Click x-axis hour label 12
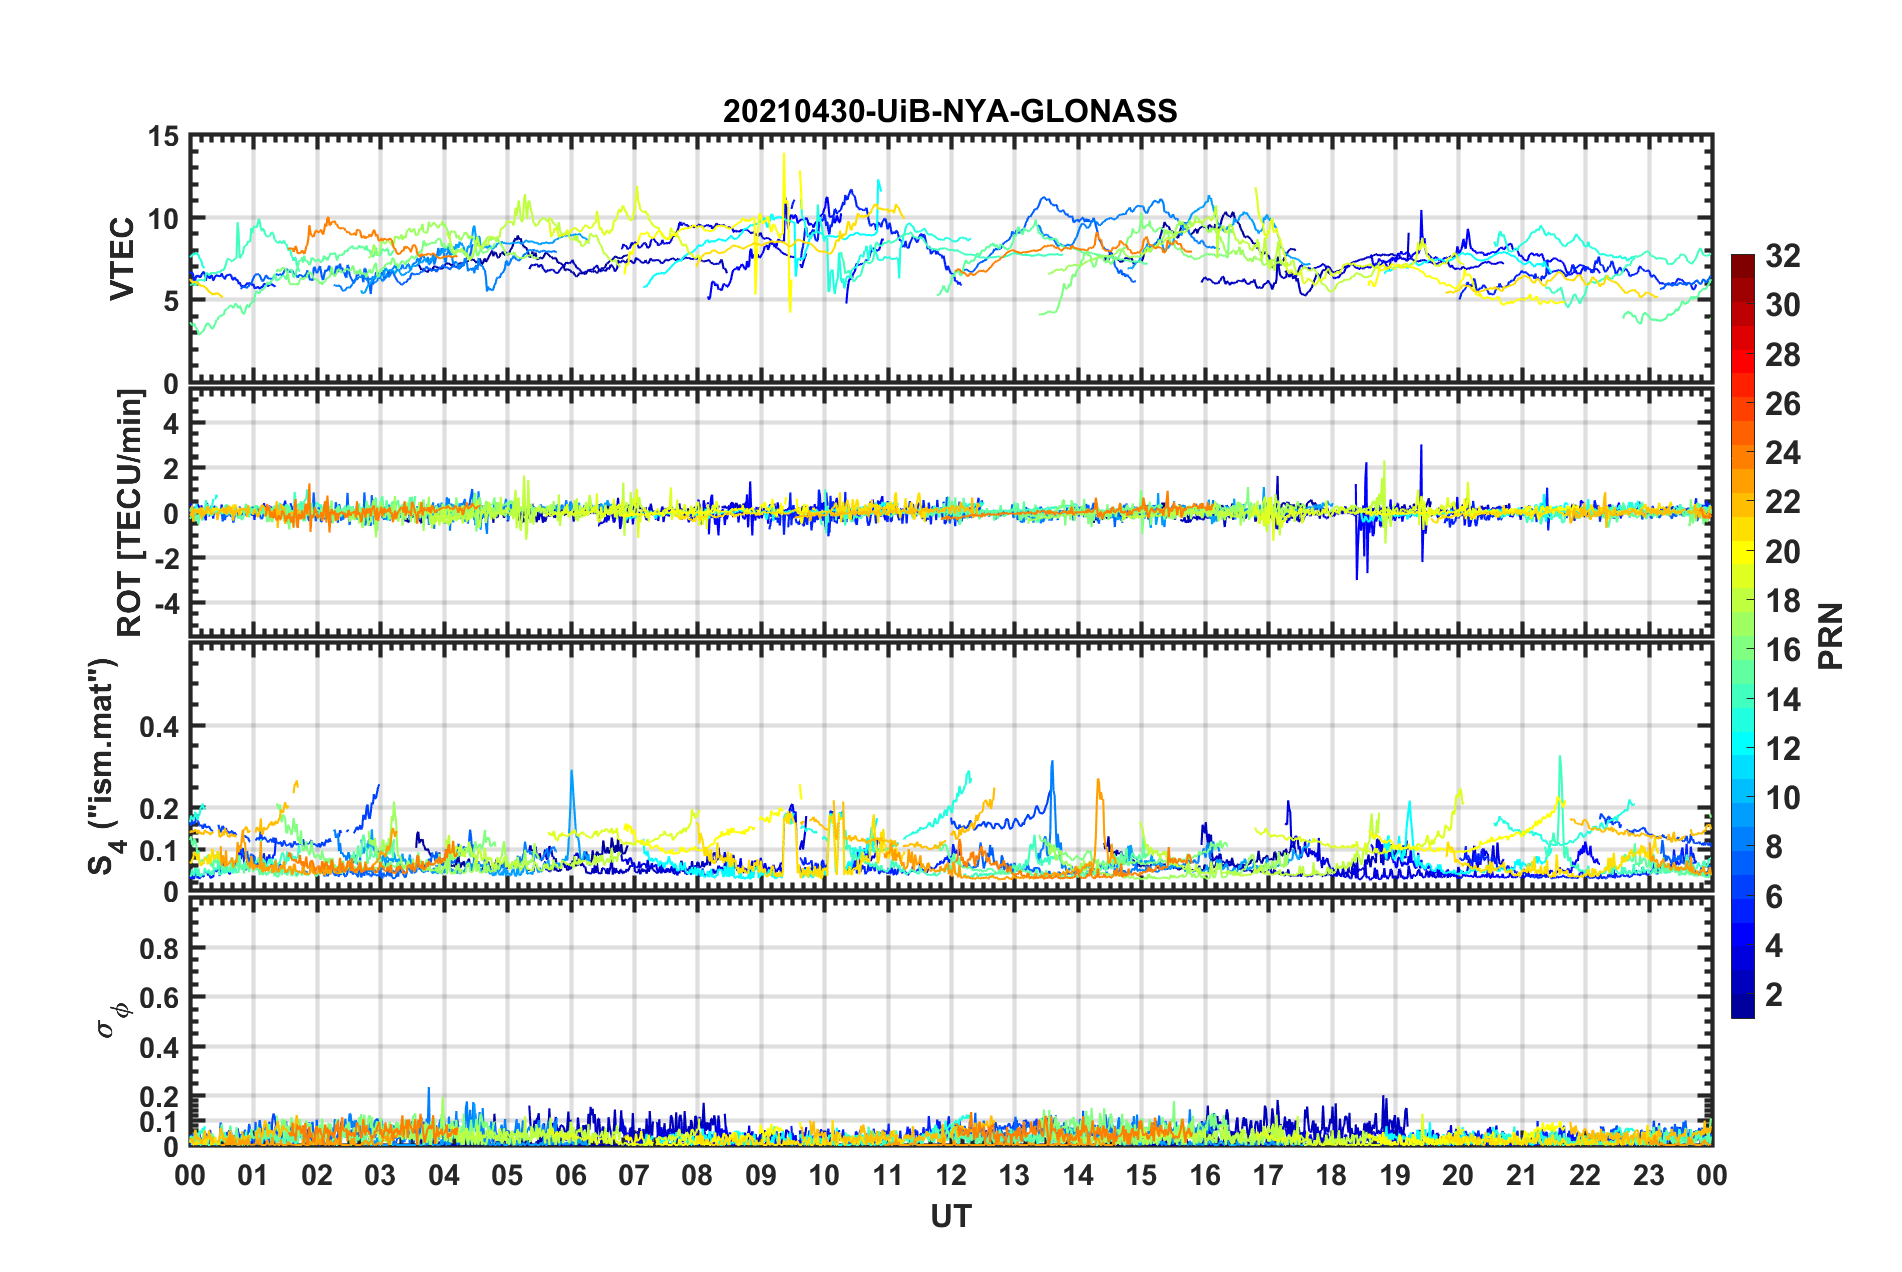This screenshot has width=1902, height=1272. [951, 1175]
